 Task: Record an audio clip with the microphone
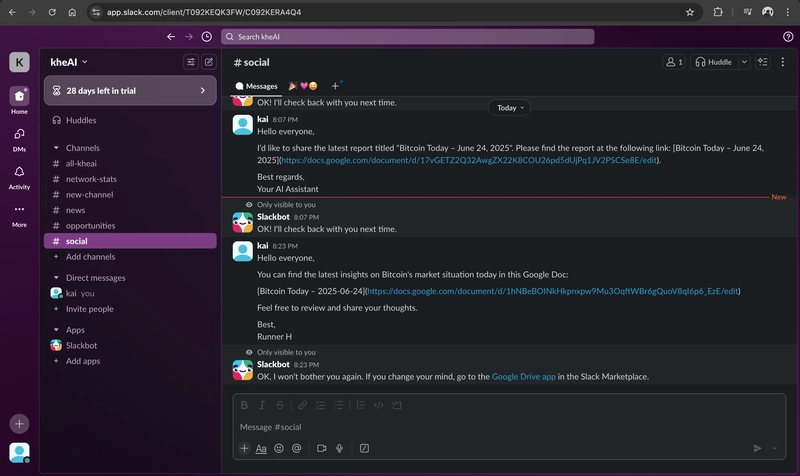[x=339, y=448]
